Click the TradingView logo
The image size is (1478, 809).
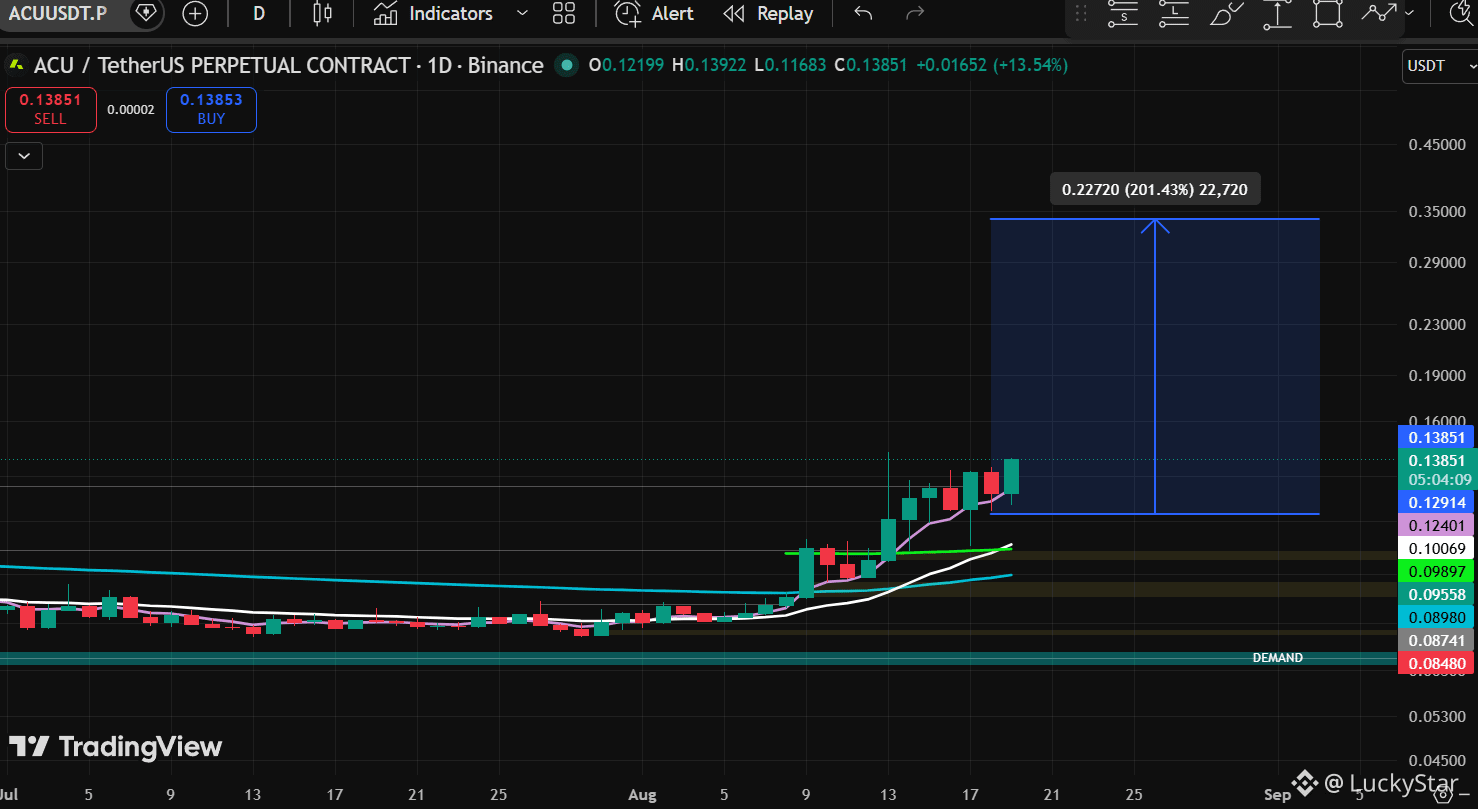pyautogui.click(x=116, y=747)
